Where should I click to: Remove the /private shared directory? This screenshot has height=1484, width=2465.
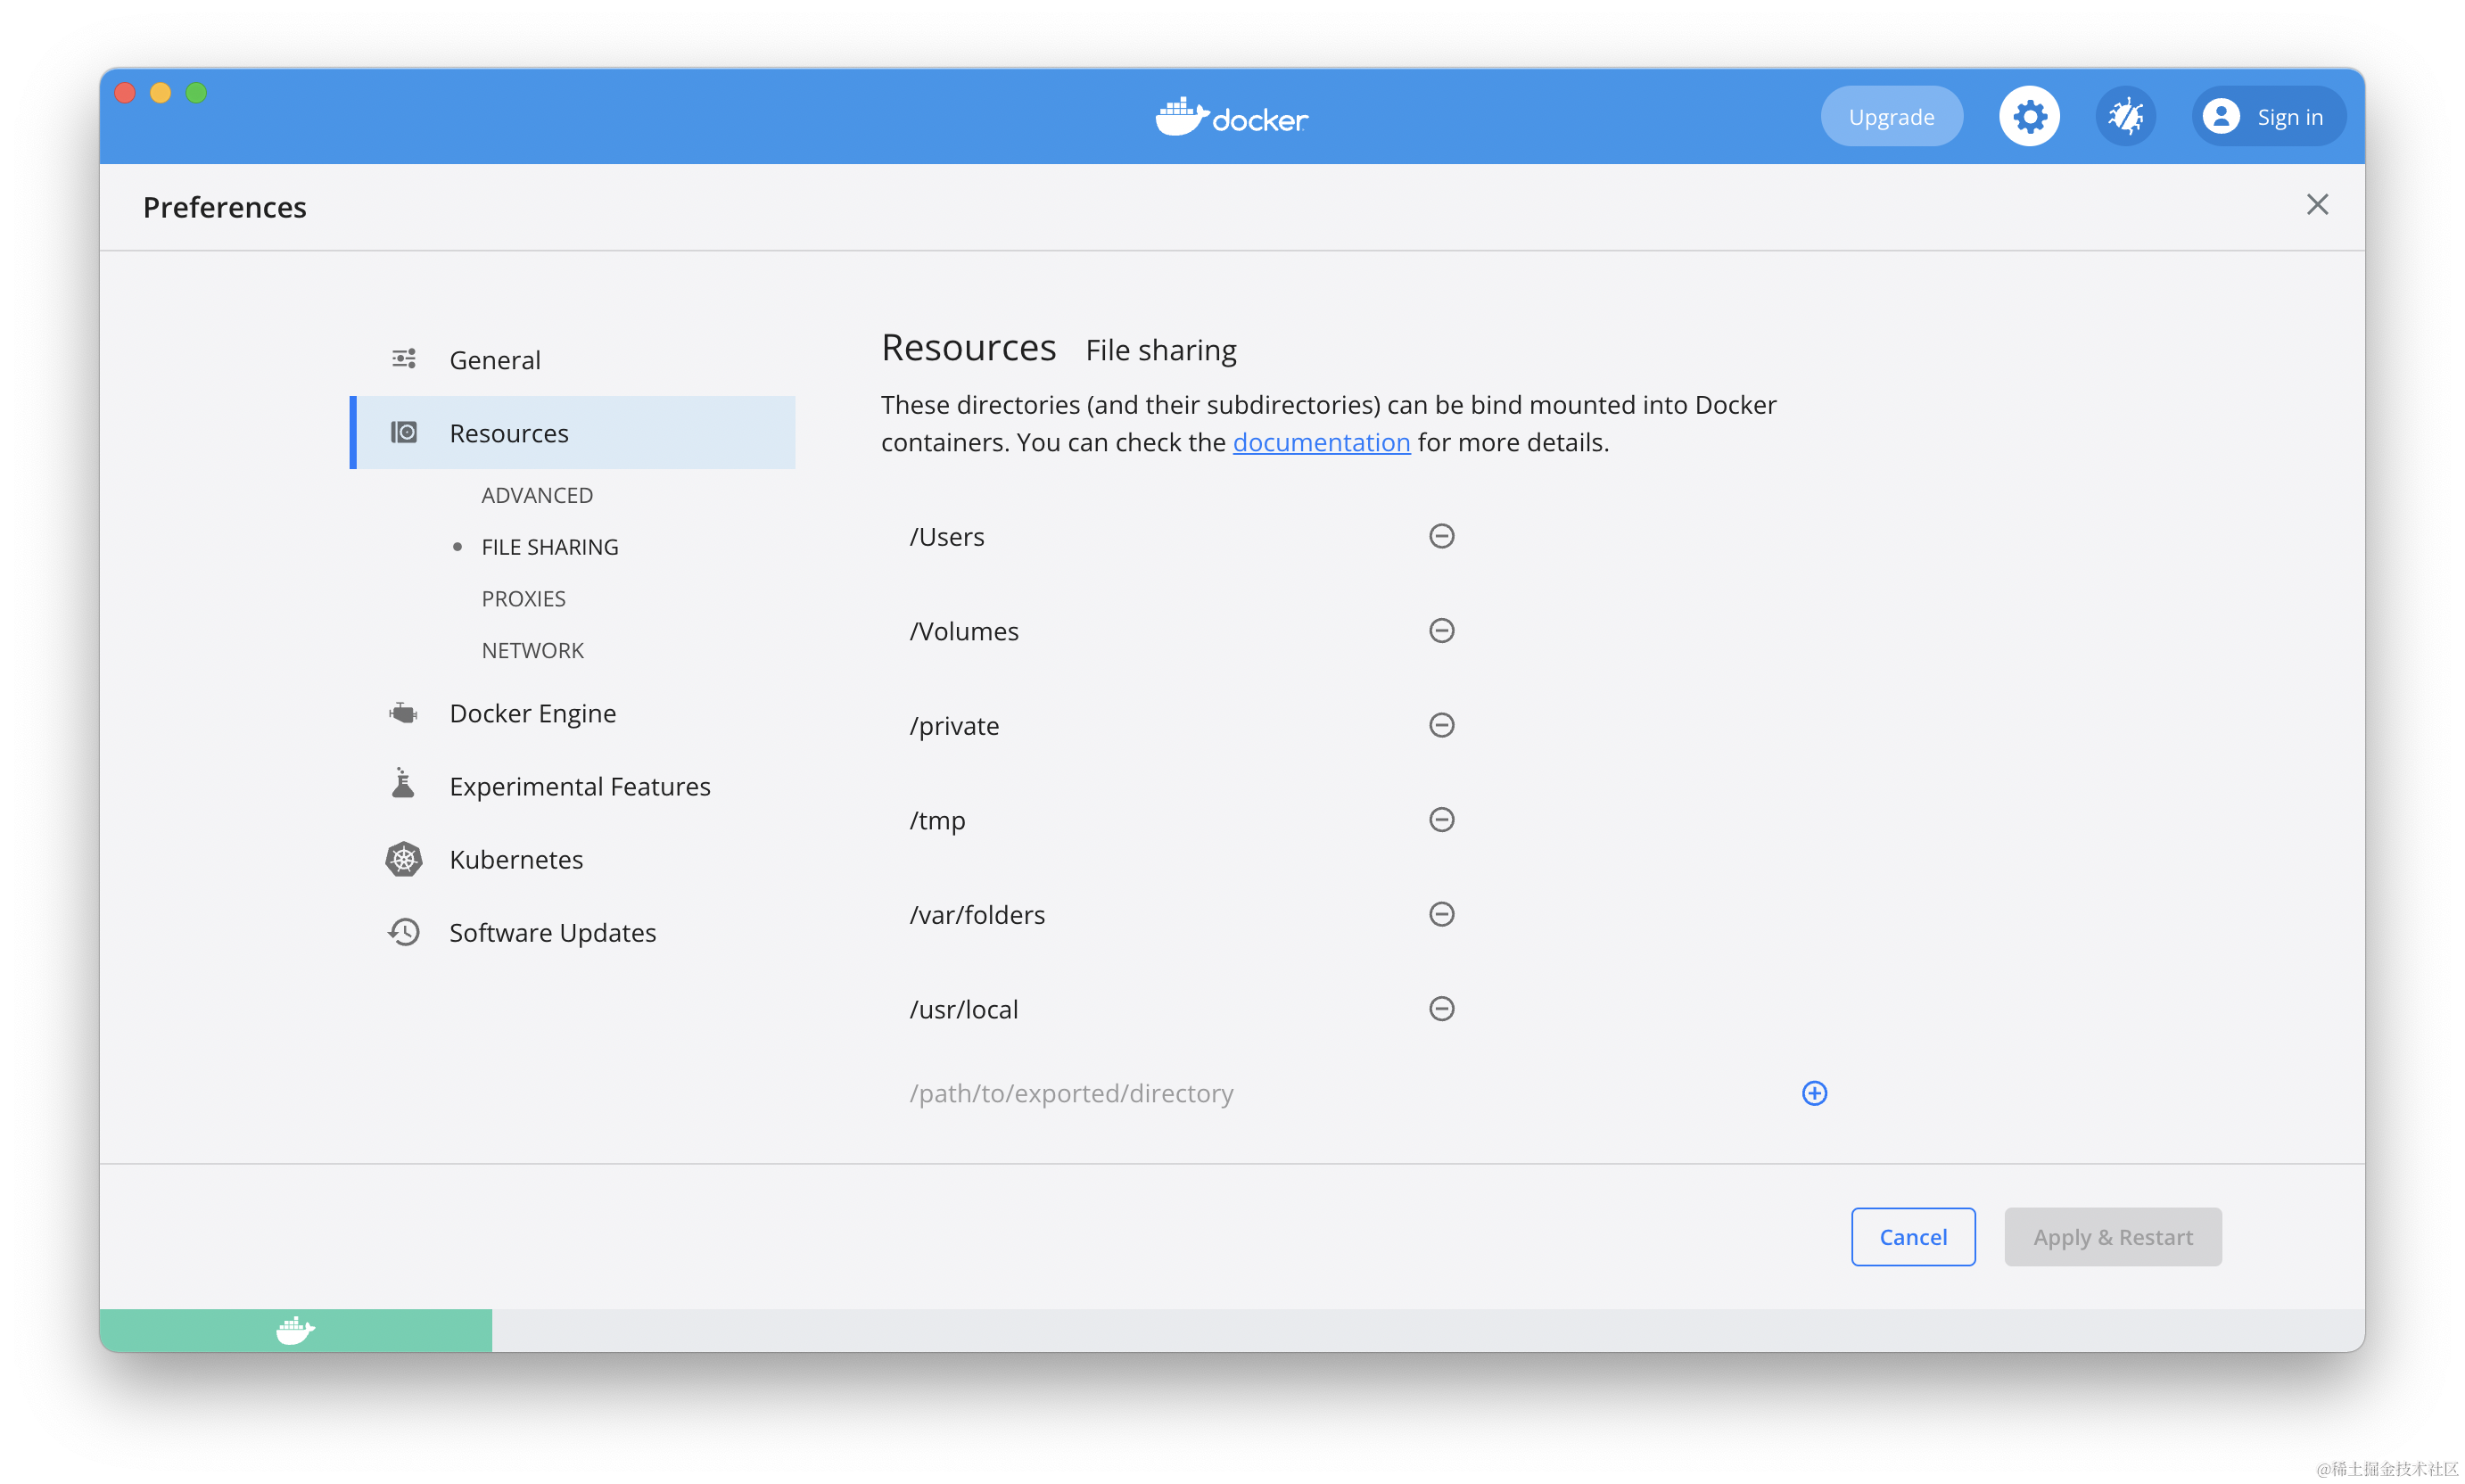pos(1441,725)
